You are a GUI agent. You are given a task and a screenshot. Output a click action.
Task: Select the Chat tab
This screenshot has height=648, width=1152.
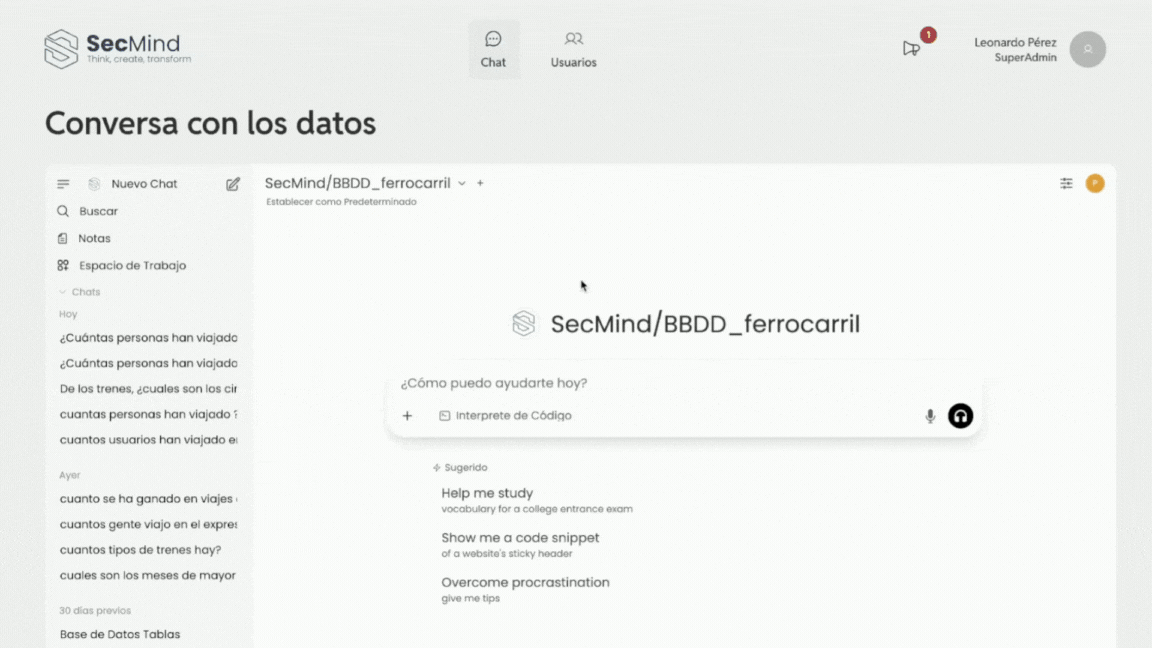tap(493, 49)
